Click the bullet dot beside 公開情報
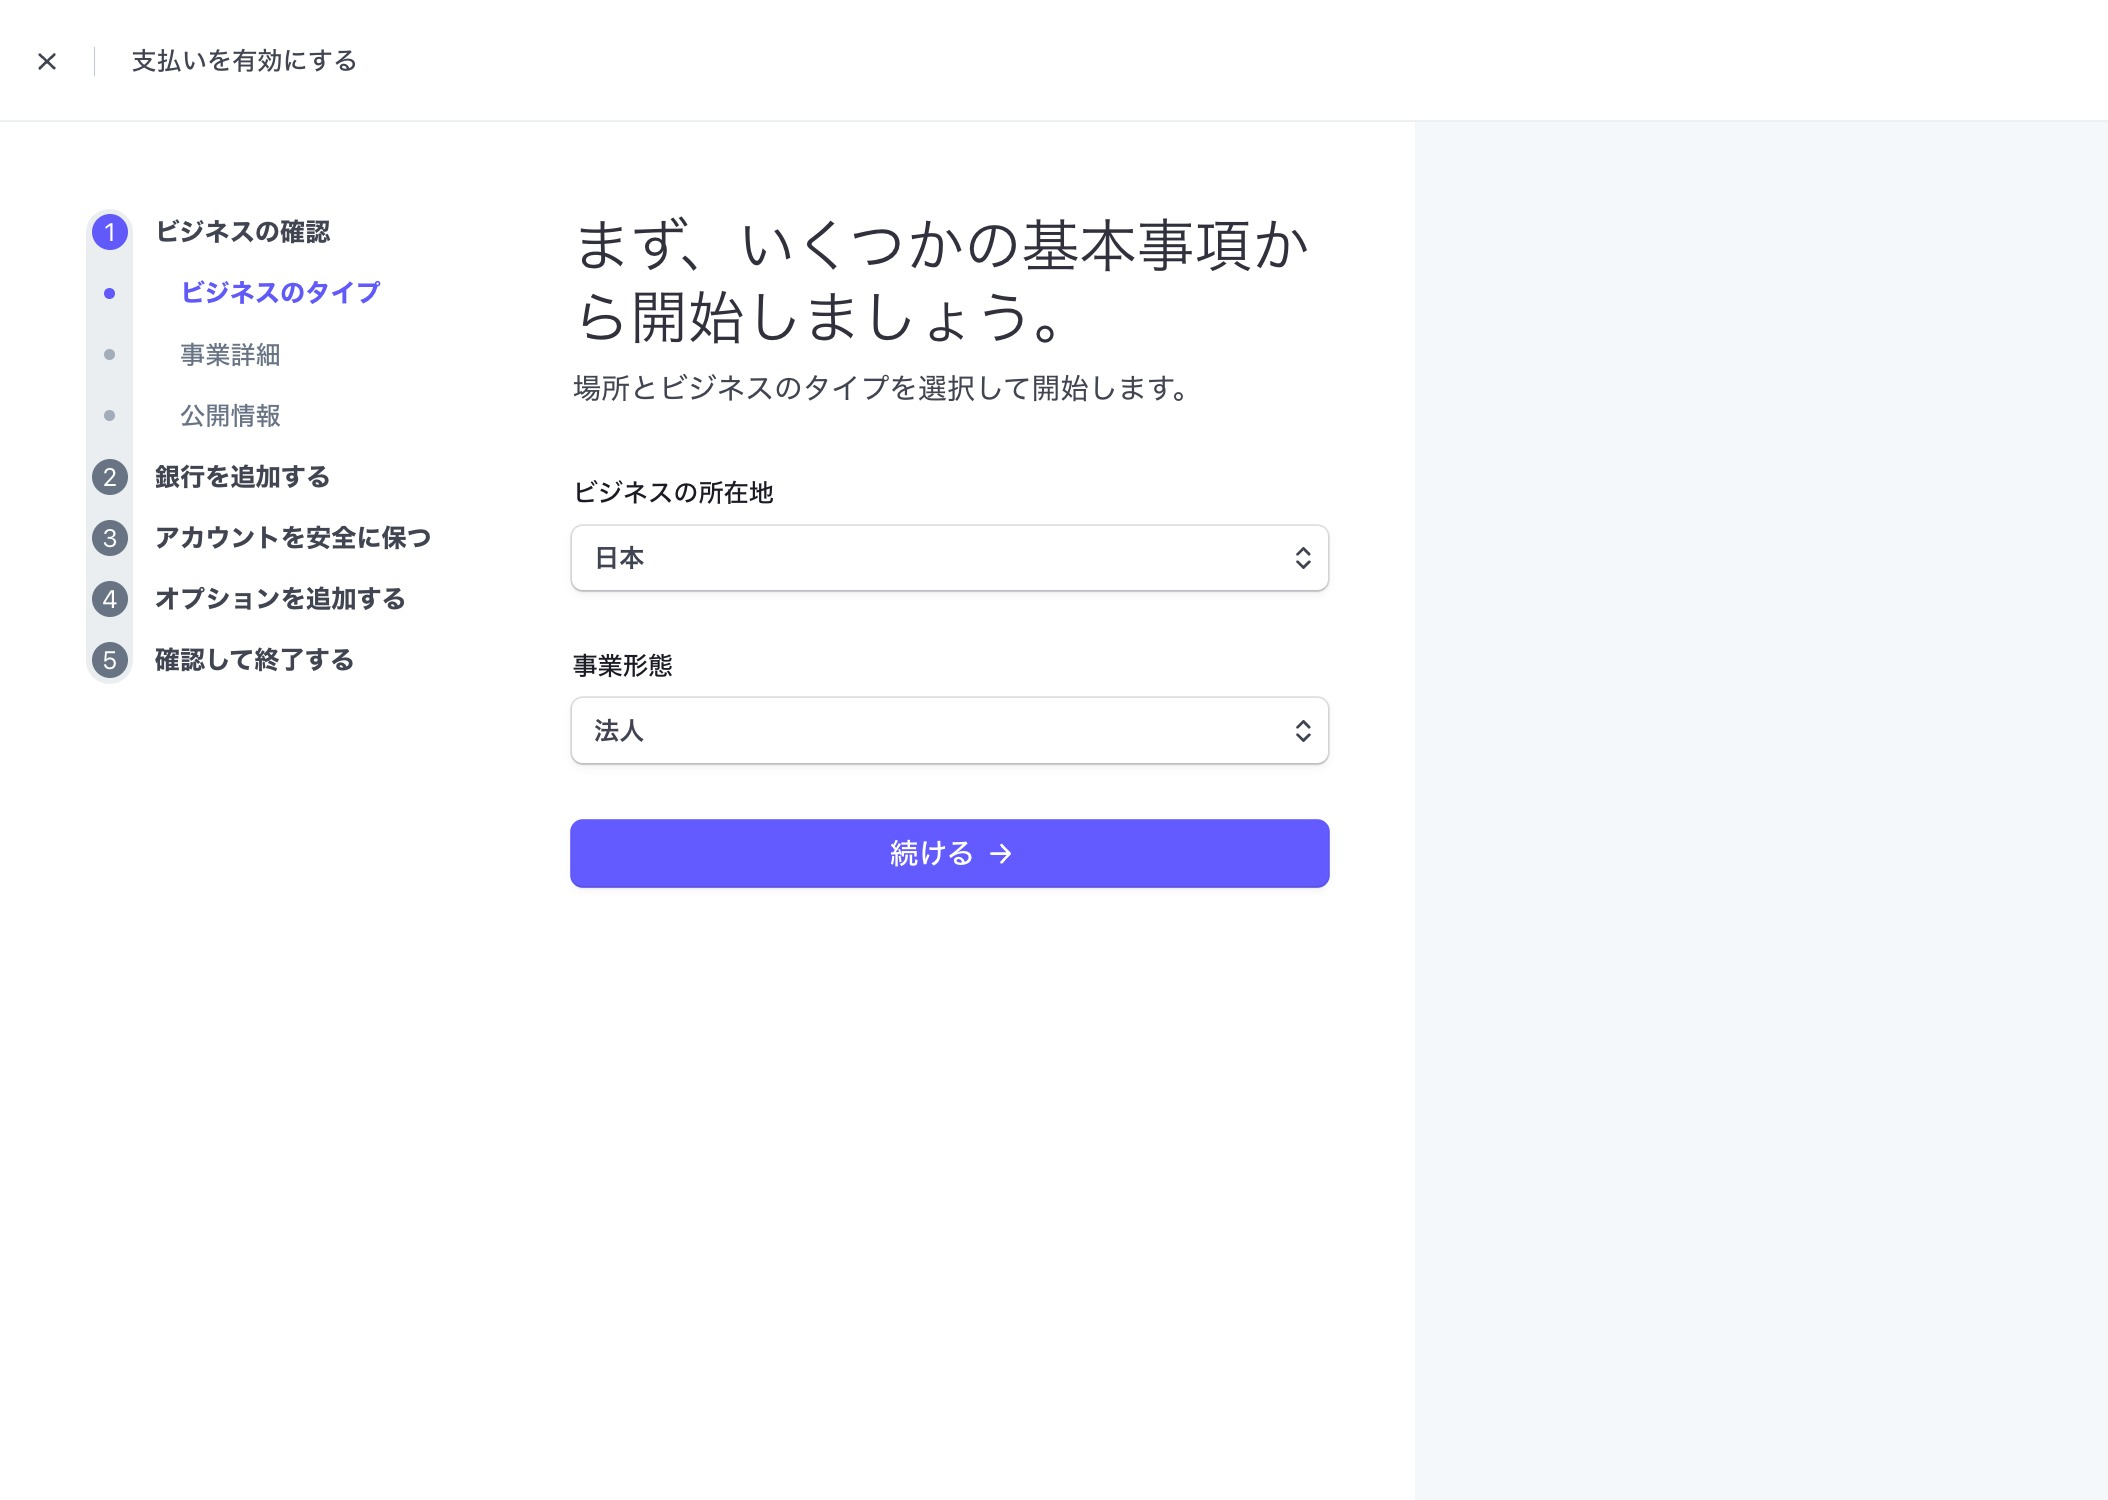This screenshot has width=2108, height=1500. pos(110,416)
